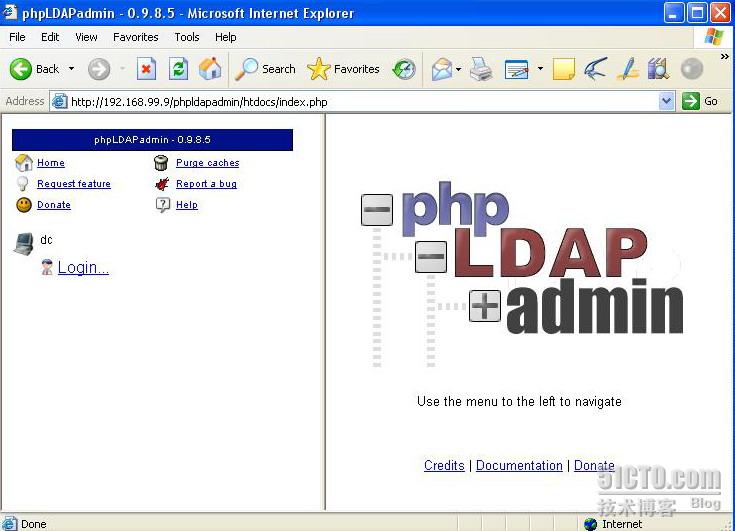
Task: Click the Windows flag logo icon
Action: 713,37
